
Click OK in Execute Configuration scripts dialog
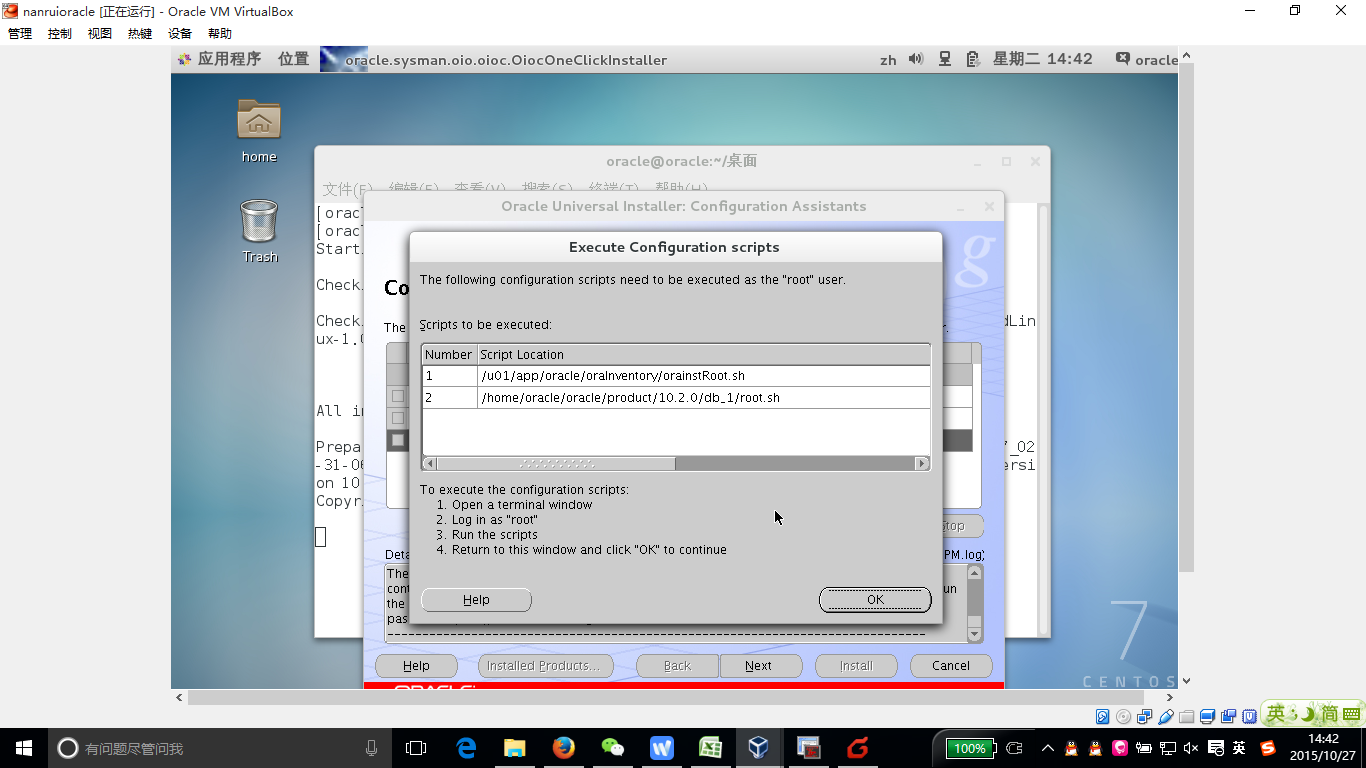pyautogui.click(x=875, y=600)
